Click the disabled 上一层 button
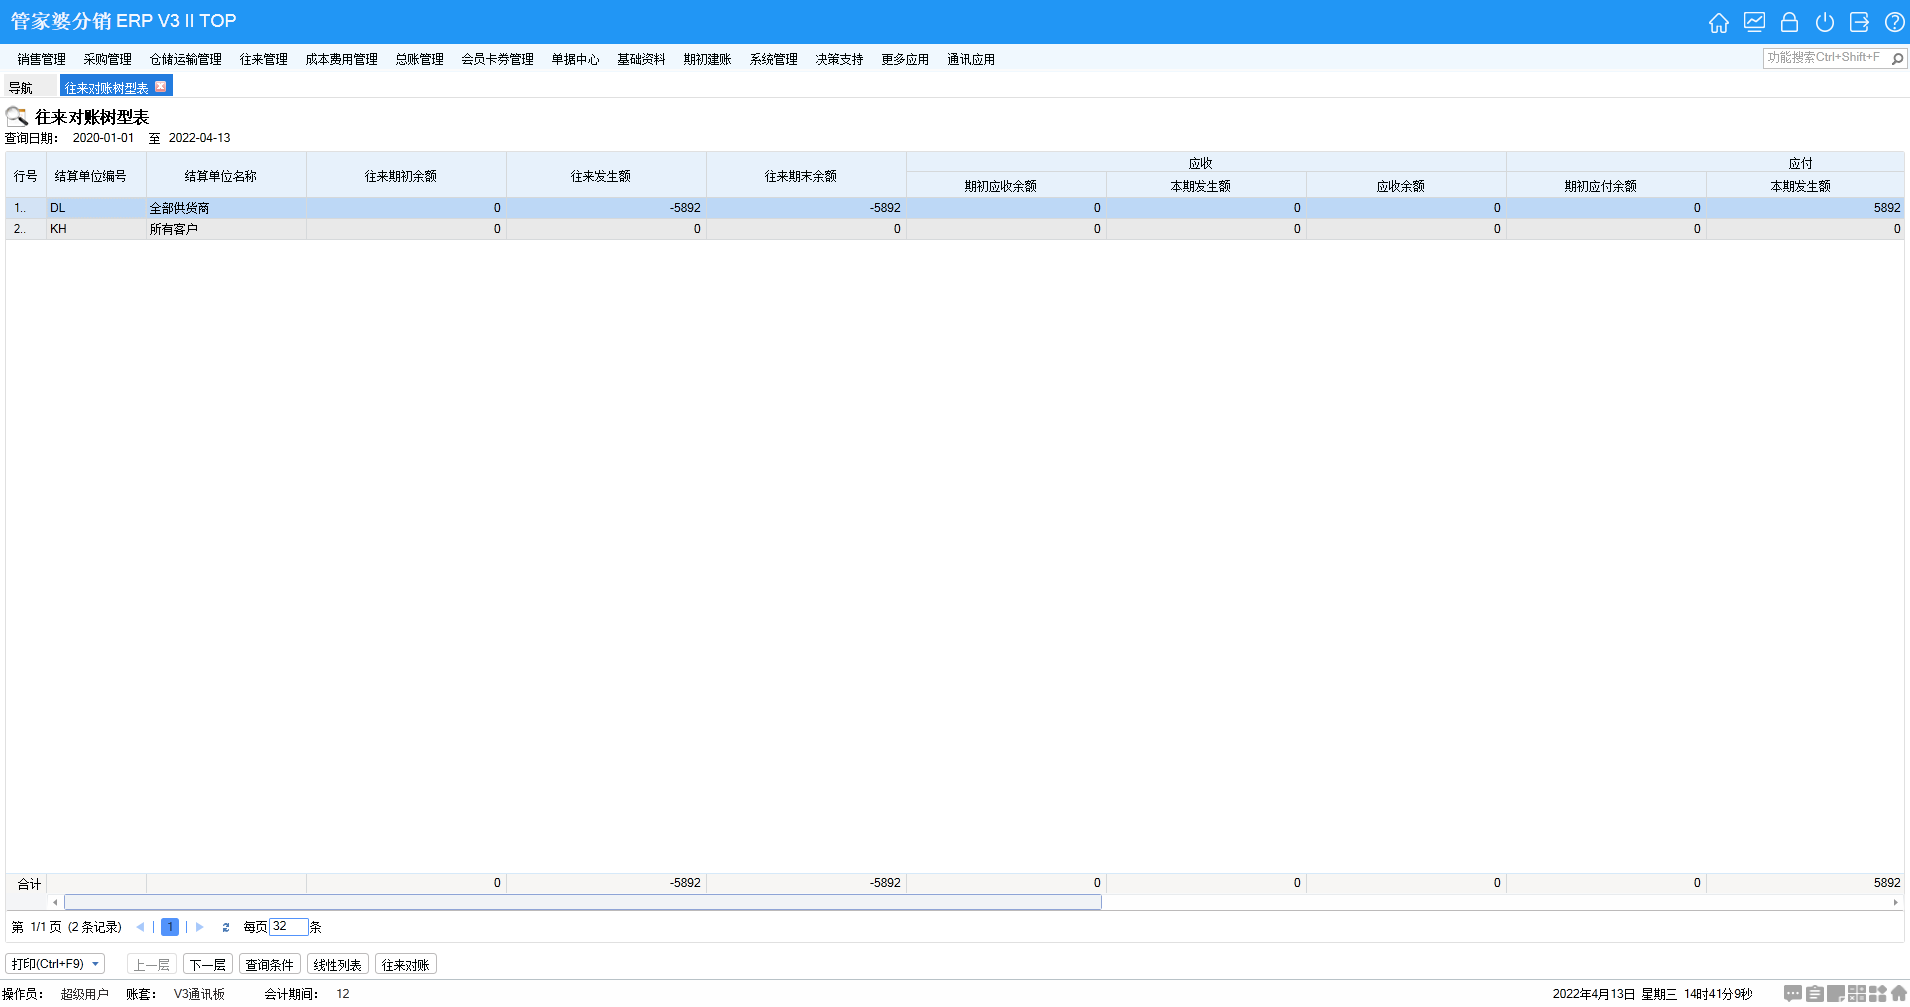This screenshot has height=1007, width=1910. click(x=152, y=964)
